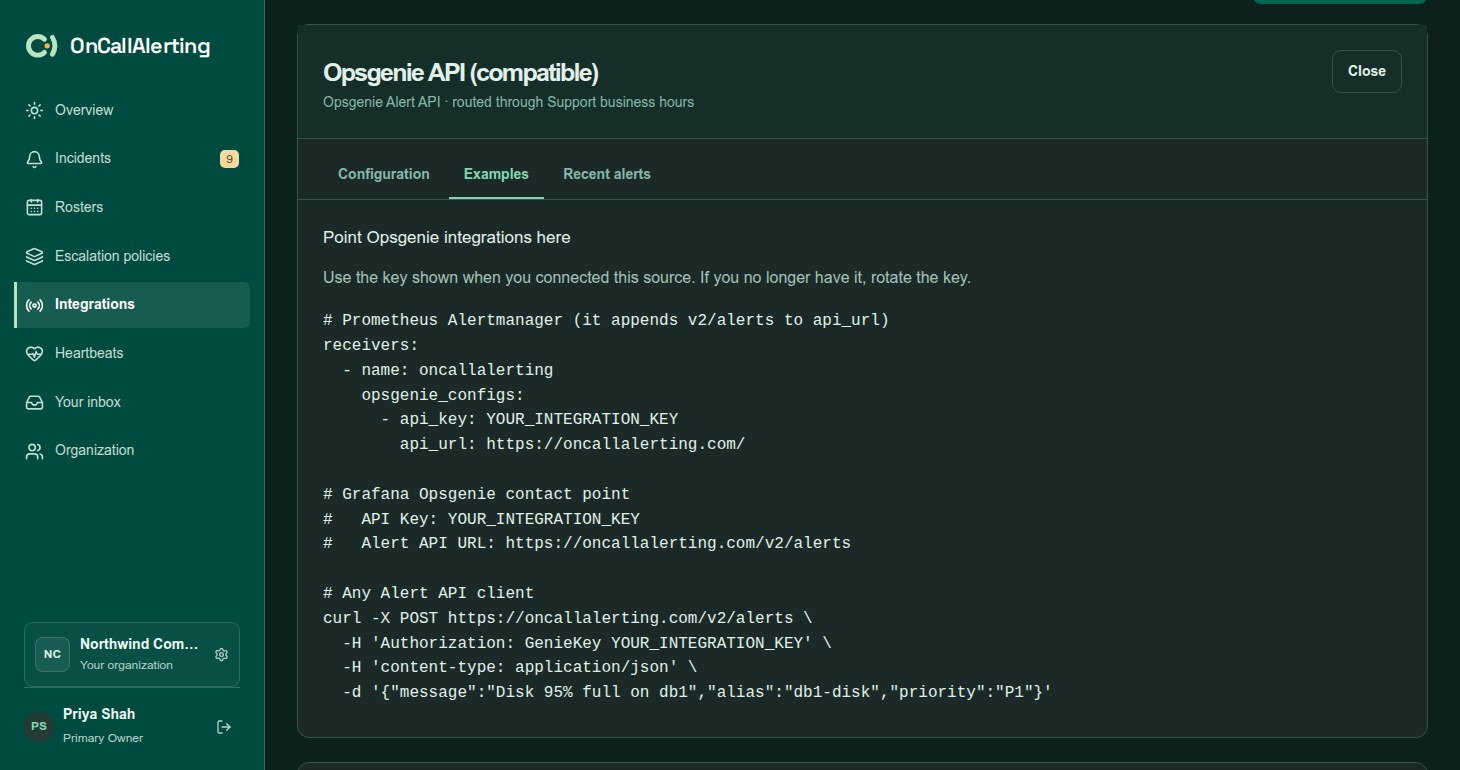The height and width of the screenshot is (770, 1460).
Task: Click the "Any Alert API client" comment
Action: pos(428,593)
